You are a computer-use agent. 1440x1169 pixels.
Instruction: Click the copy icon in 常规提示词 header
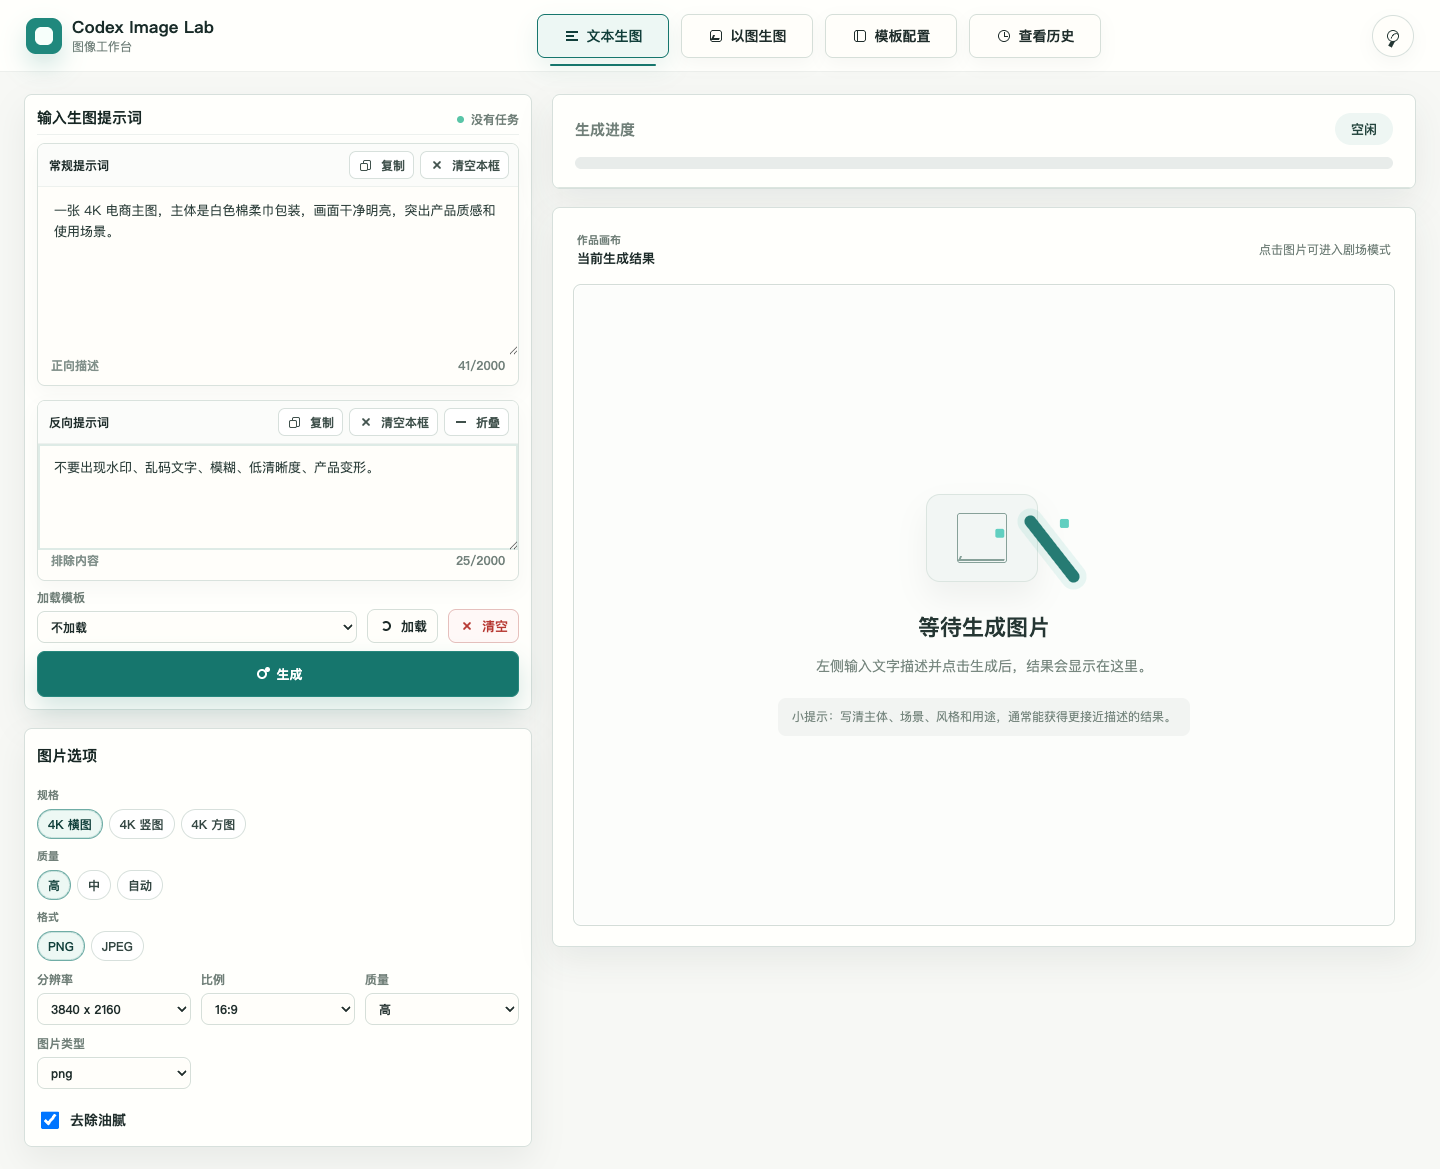click(366, 166)
